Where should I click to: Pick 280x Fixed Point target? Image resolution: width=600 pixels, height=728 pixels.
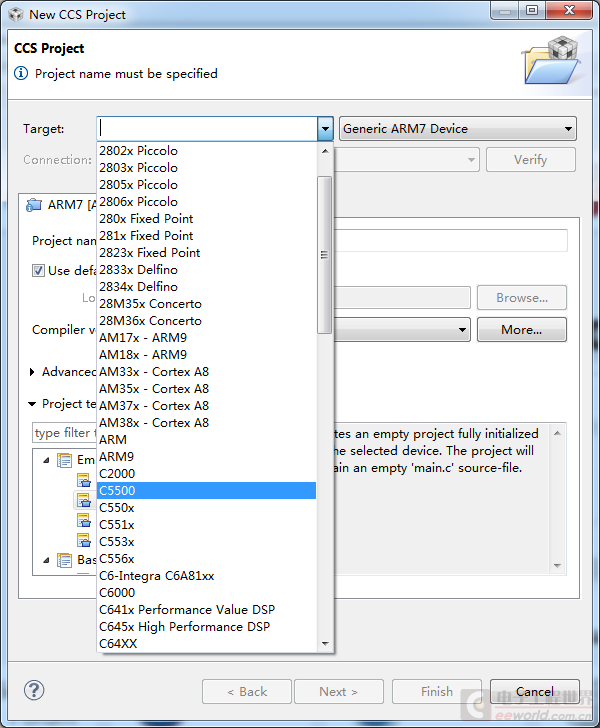click(207, 219)
